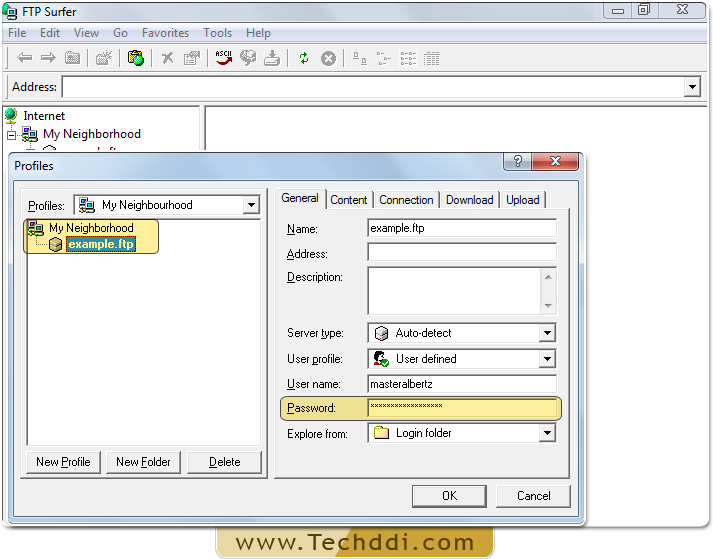Toggle ASCII transfer mode icon
This screenshot has width=713, height=559.
[x=223, y=58]
